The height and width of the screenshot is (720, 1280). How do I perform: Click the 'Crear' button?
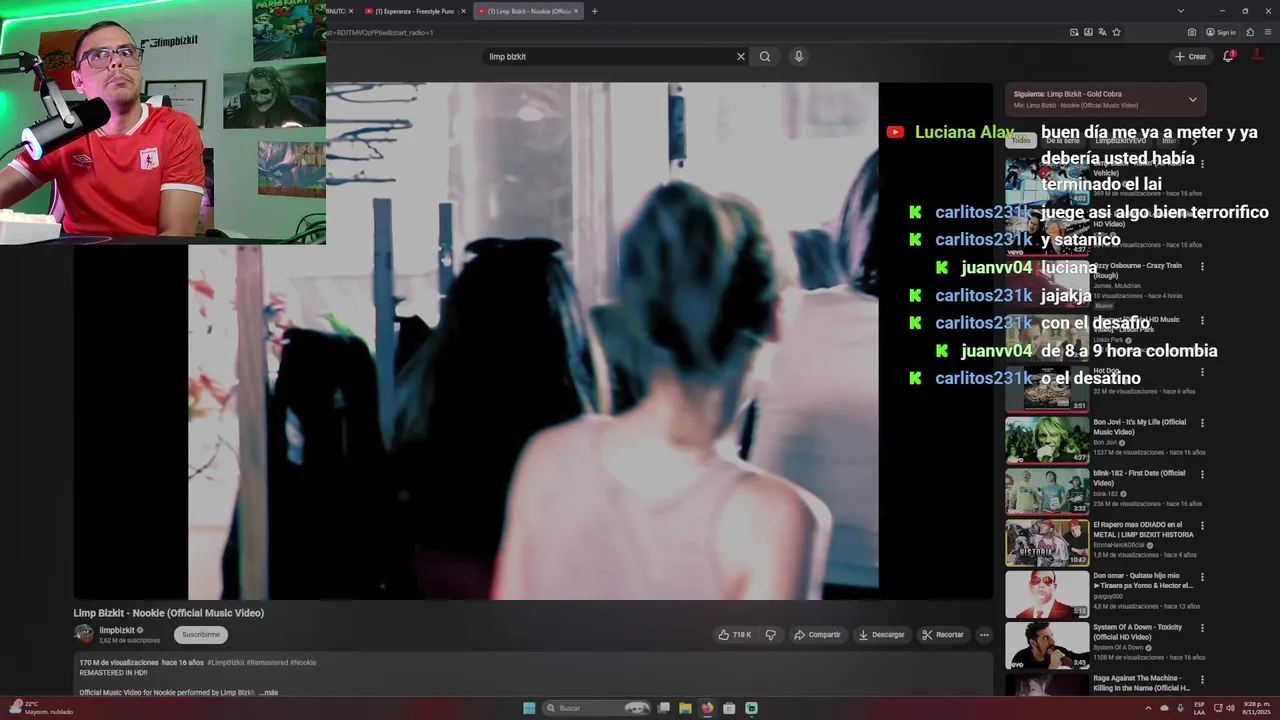(1191, 57)
